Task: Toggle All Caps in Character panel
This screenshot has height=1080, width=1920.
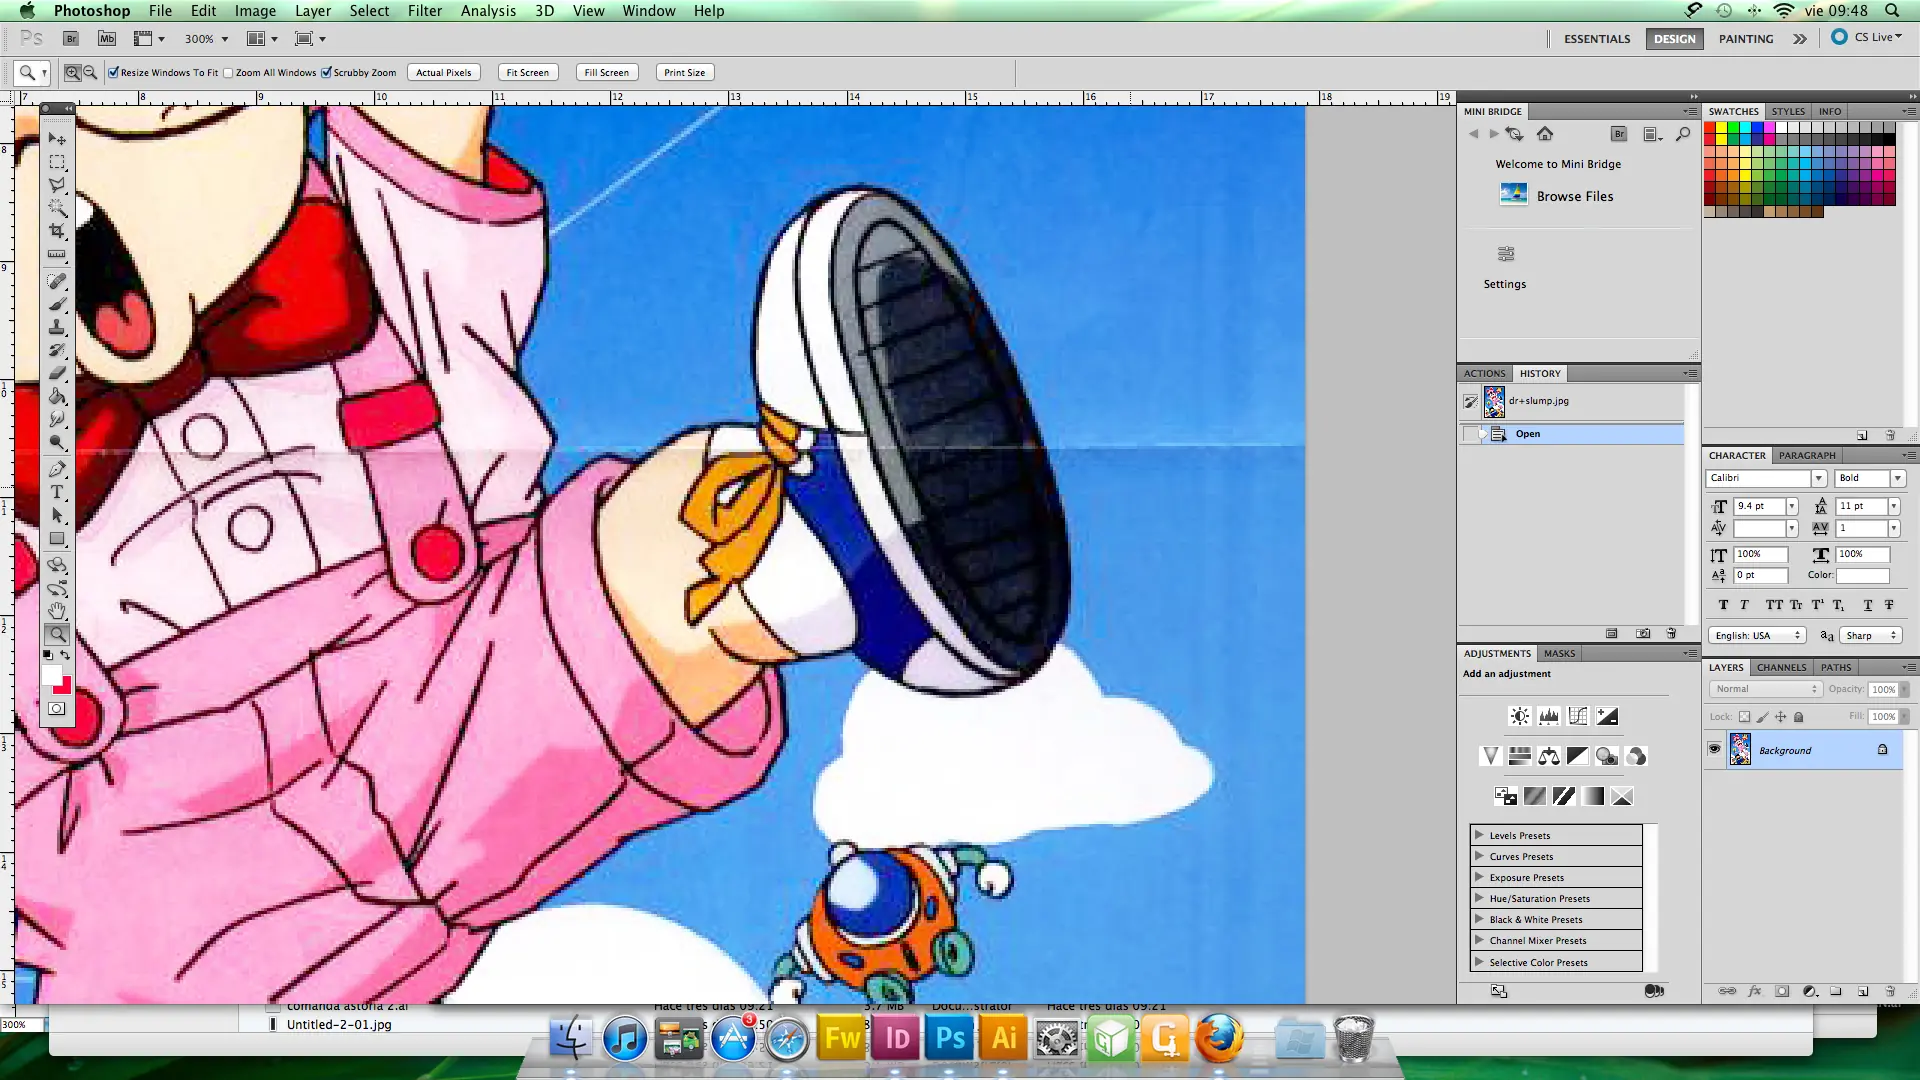Action: click(x=1774, y=605)
